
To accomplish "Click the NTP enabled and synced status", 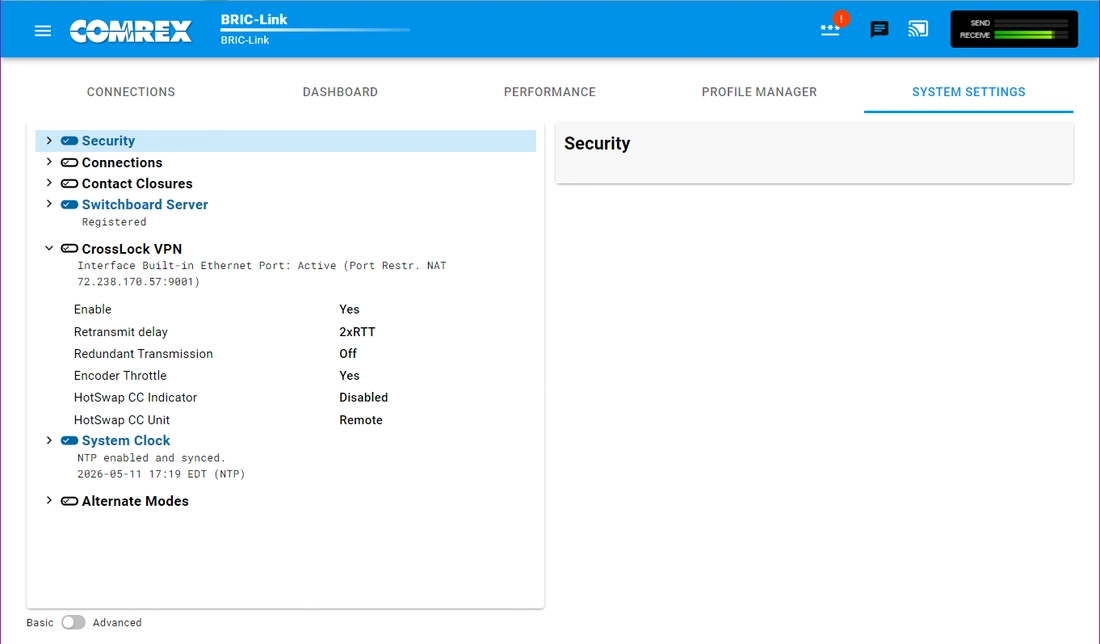I will coord(152,458).
